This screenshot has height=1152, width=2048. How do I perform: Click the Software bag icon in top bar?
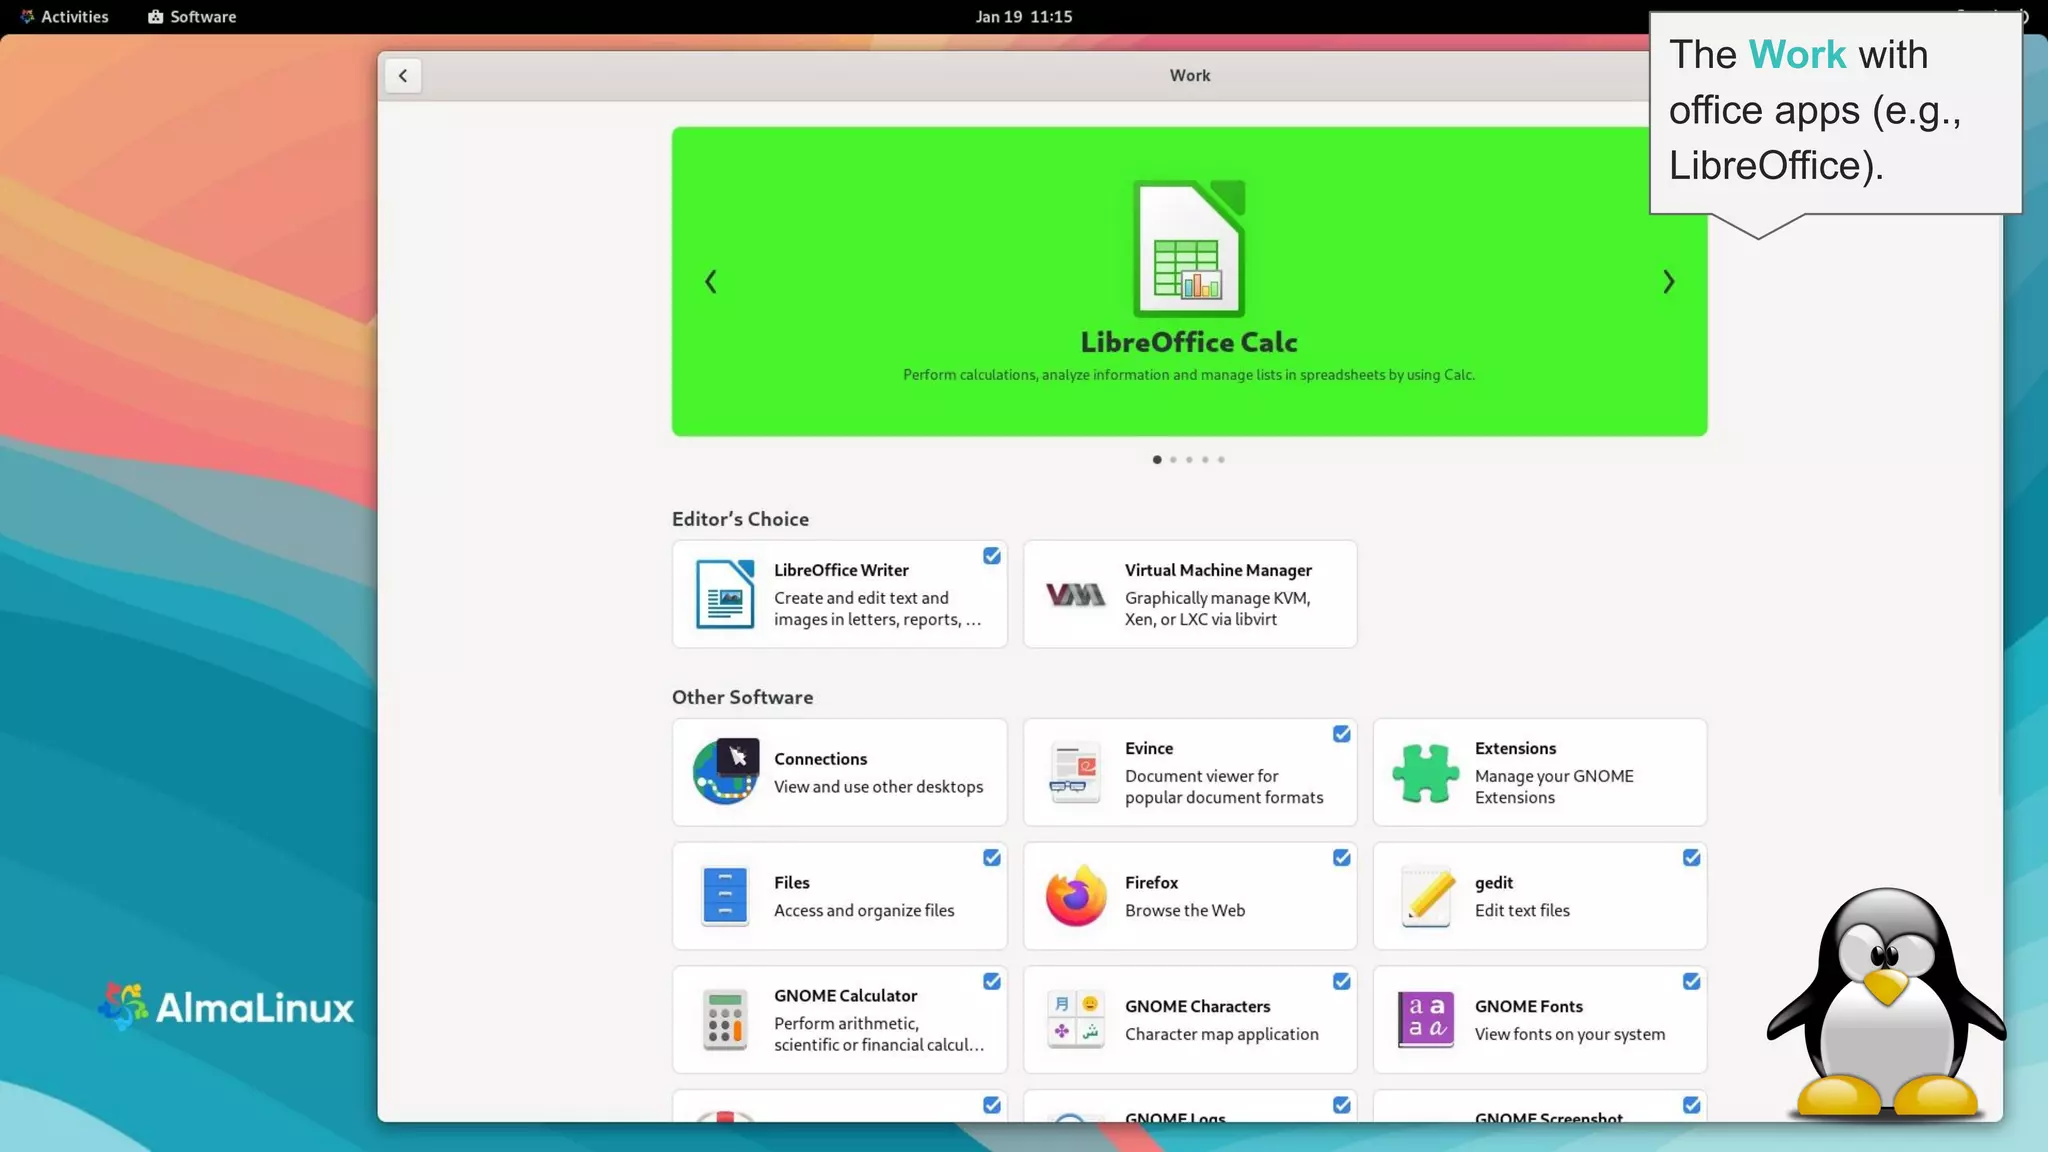click(155, 17)
